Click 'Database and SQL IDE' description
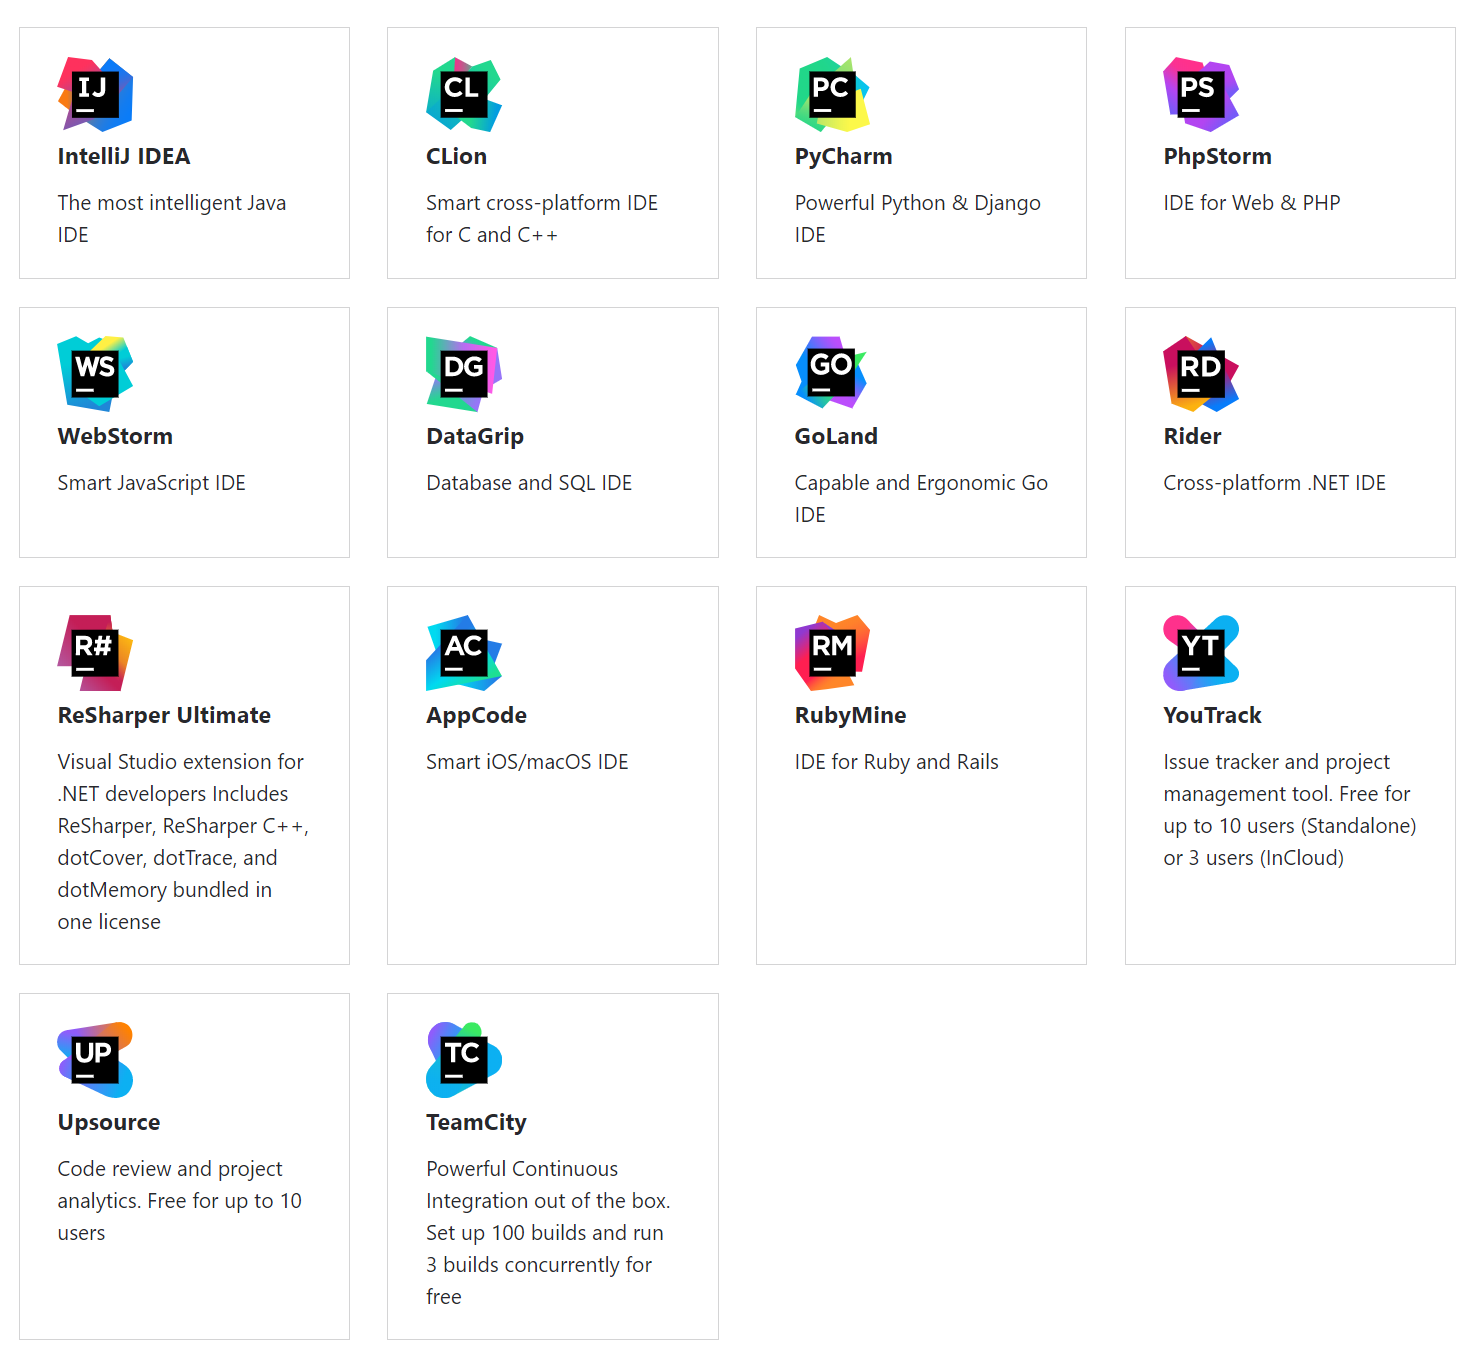Viewport: 1483px width, 1363px height. (529, 483)
